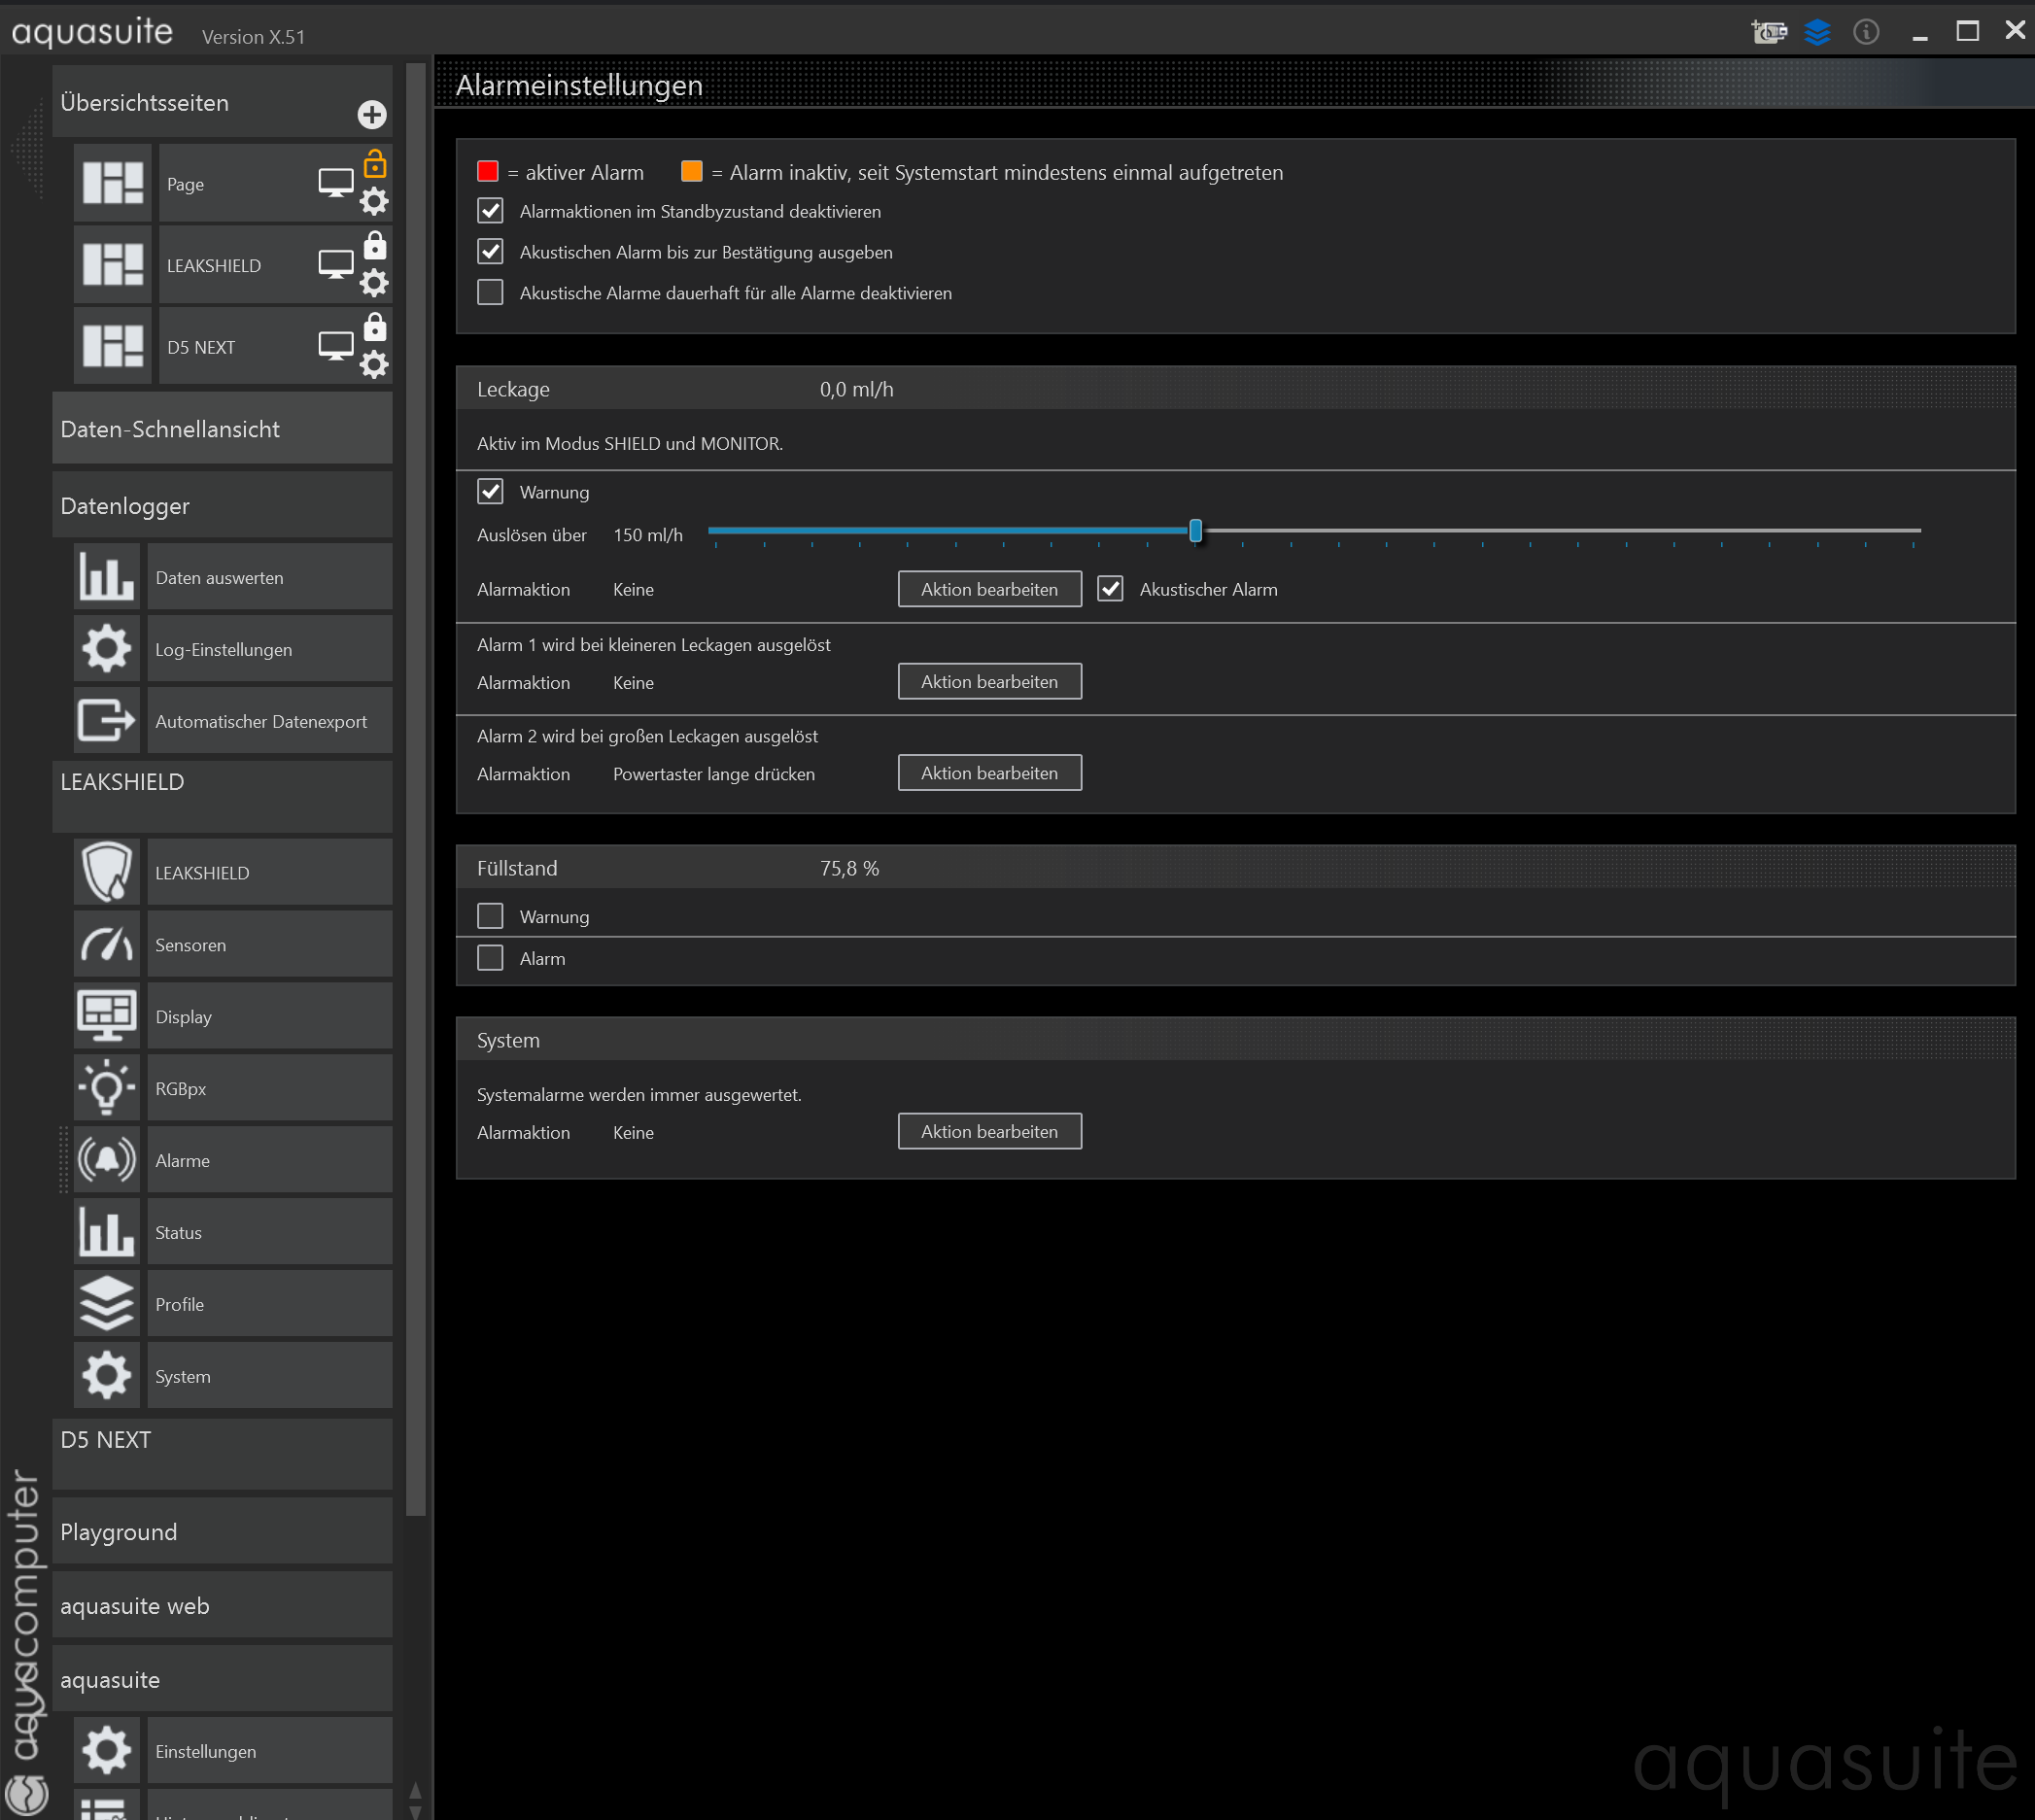2035x1820 pixels.
Task: Enable Akustische Alarme dauerhaft deaktivieren checkbox
Action: coord(490,293)
